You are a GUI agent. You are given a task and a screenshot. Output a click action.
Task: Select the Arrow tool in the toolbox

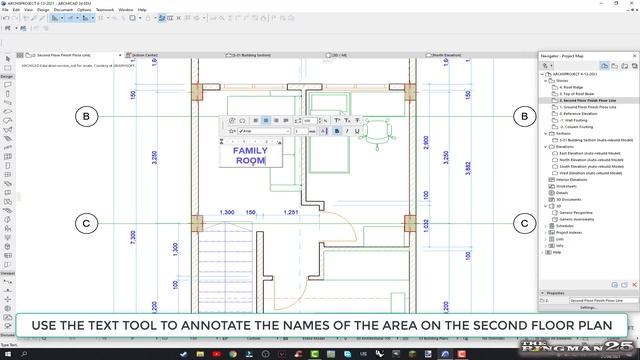point(7,59)
